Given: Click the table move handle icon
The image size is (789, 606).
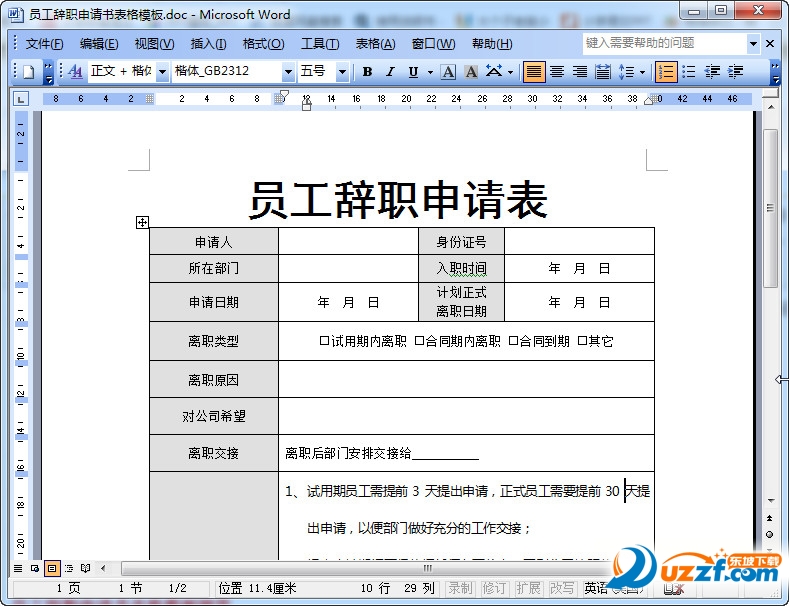Looking at the screenshot, I should 142,222.
